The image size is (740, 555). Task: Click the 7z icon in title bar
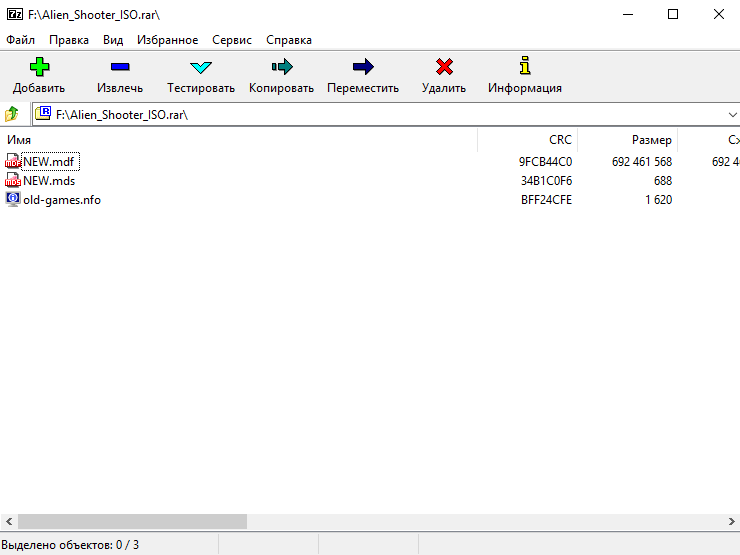click(15, 14)
